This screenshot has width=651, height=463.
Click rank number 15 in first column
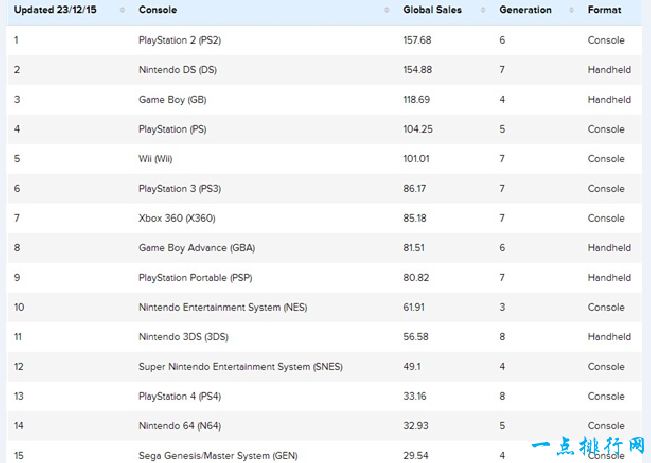(18, 456)
